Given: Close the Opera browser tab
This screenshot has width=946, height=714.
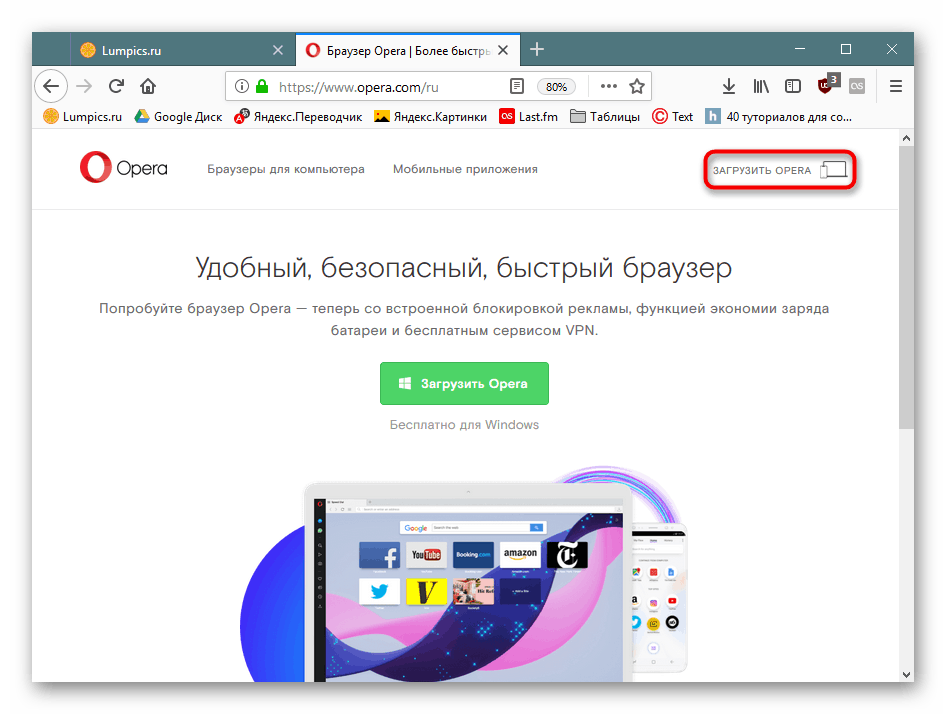Looking at the screenshot, I should pyautogui.click(x=503, y=50).
